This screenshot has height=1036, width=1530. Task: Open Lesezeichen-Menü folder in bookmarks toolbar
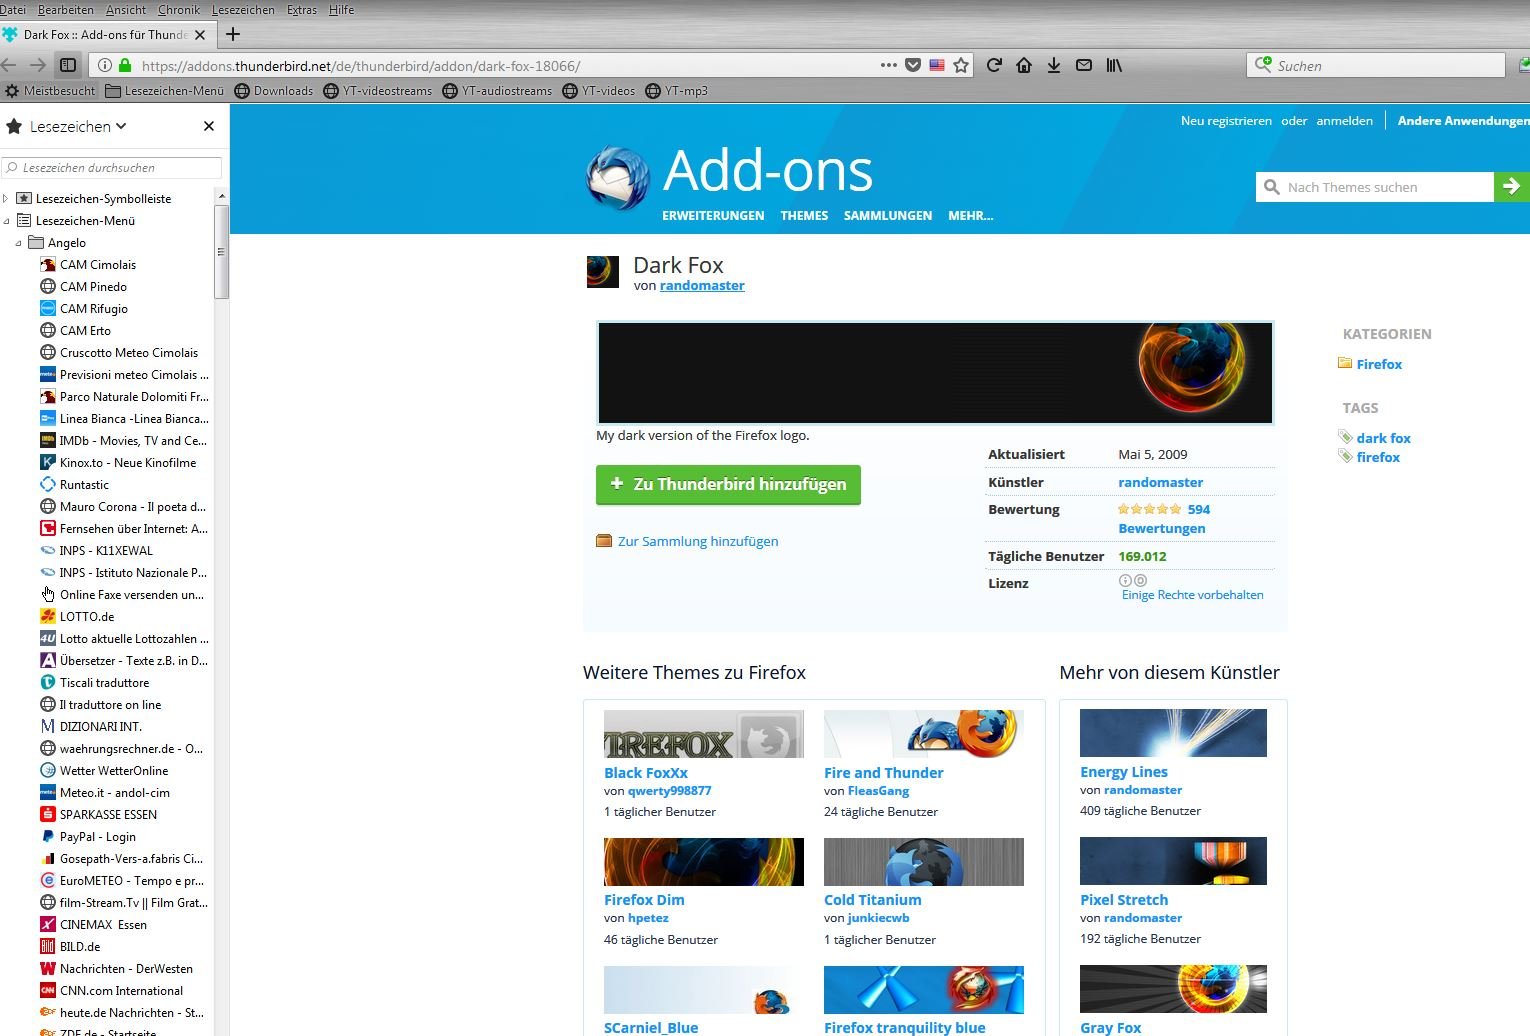coord(165,90)
